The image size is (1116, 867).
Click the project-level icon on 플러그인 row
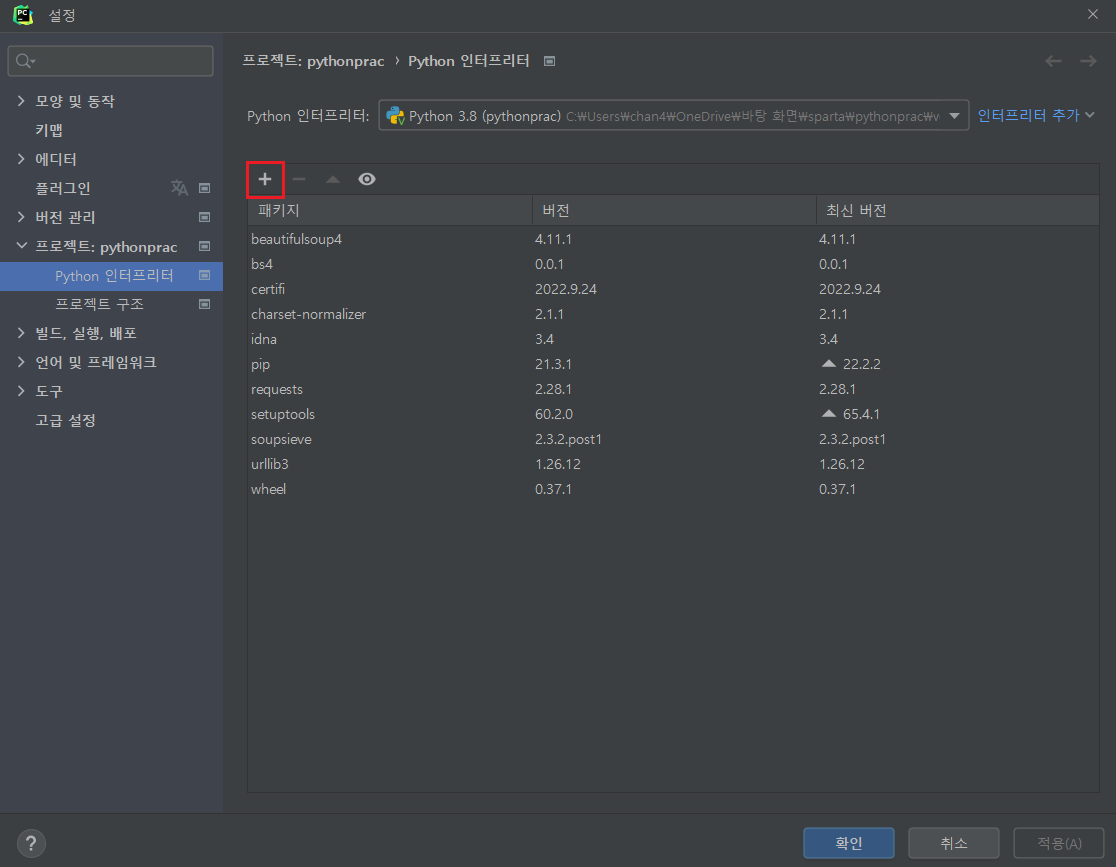[x=204, y=188]
